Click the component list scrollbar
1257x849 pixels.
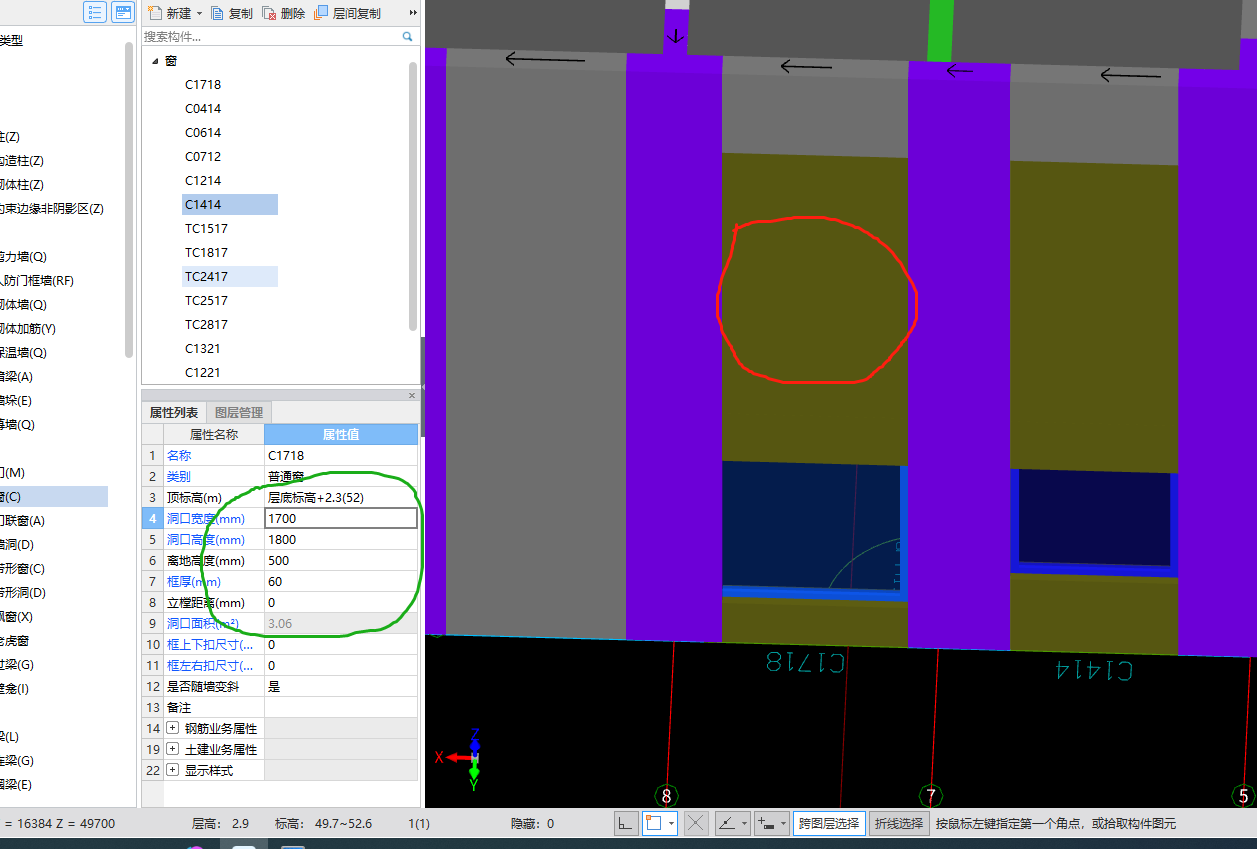coord(413,196)
